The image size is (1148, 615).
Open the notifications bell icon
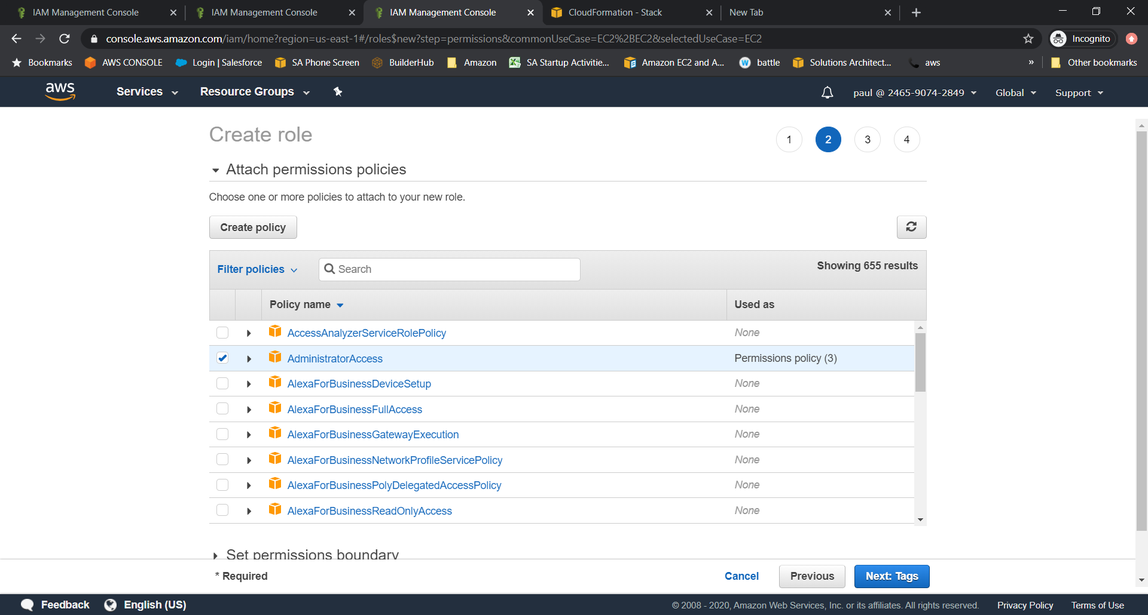(x=827, y=92)
